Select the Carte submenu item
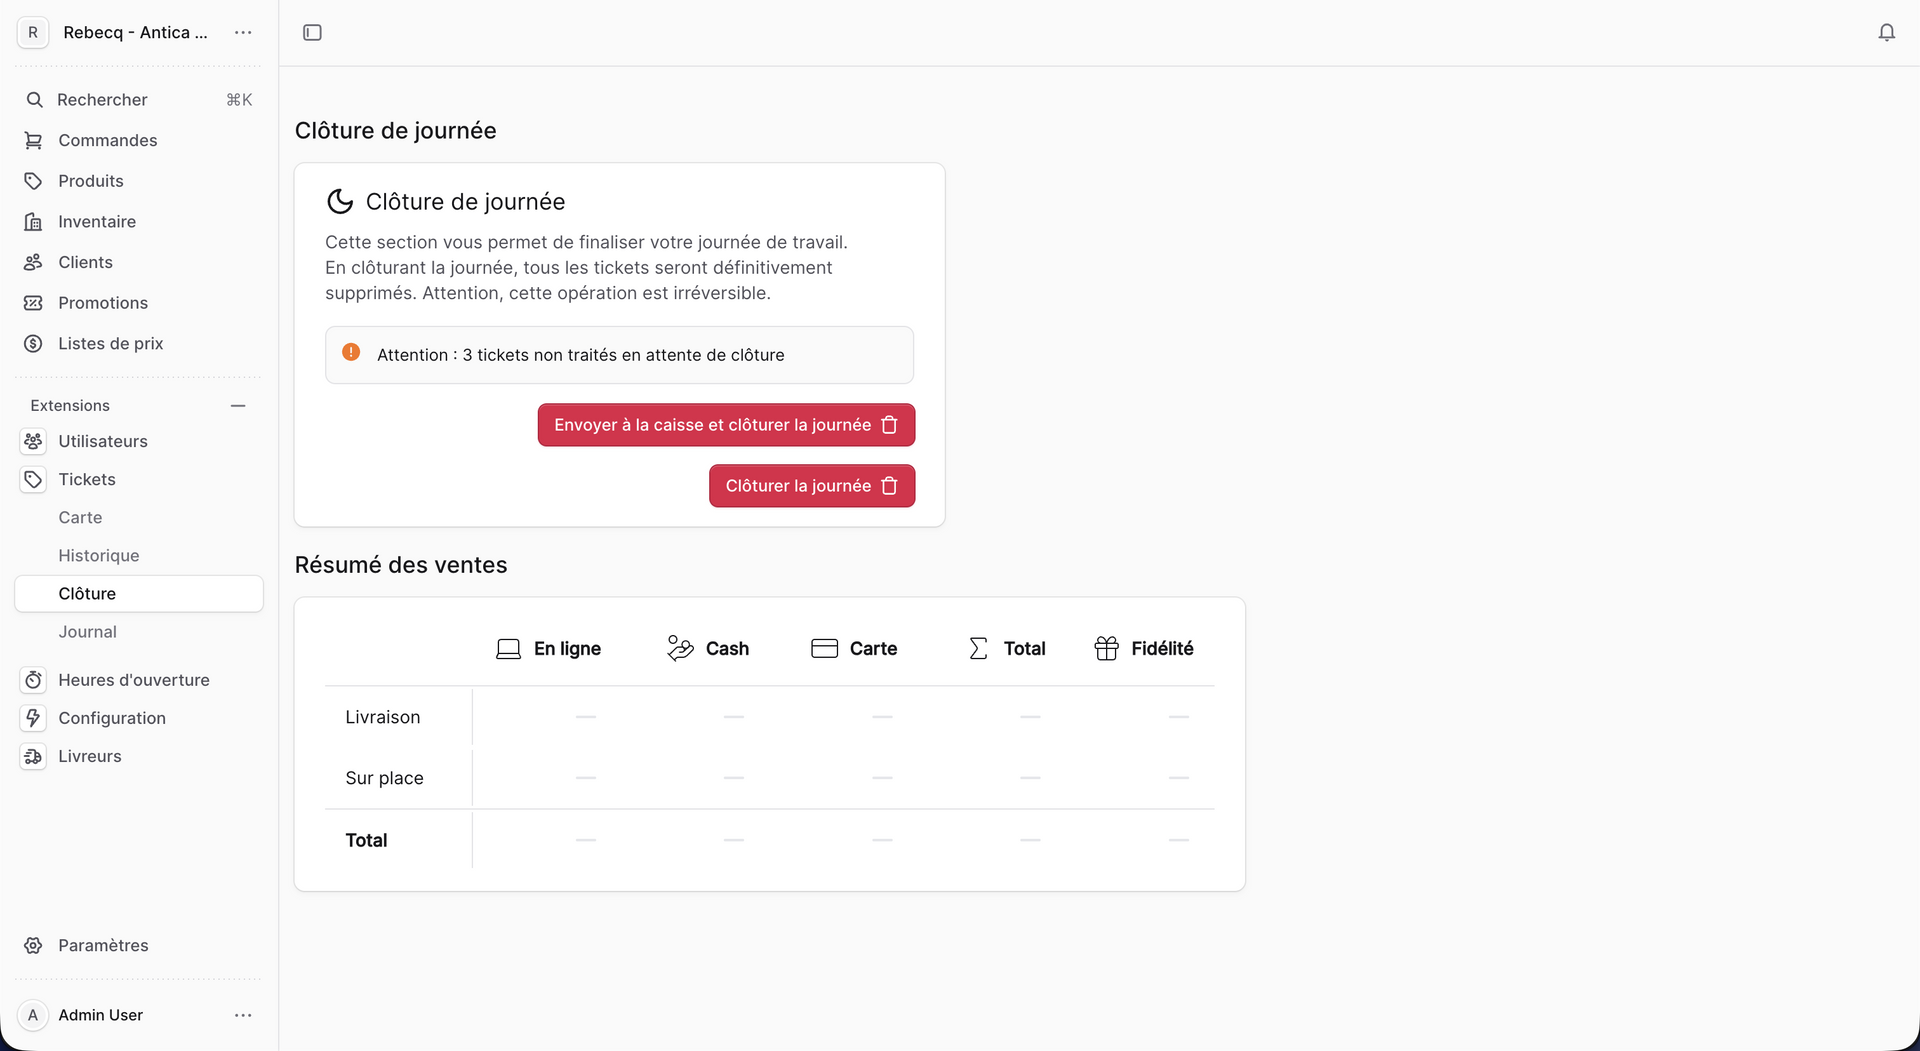This screenshot has height=1051, width=1920. [80, 518]
